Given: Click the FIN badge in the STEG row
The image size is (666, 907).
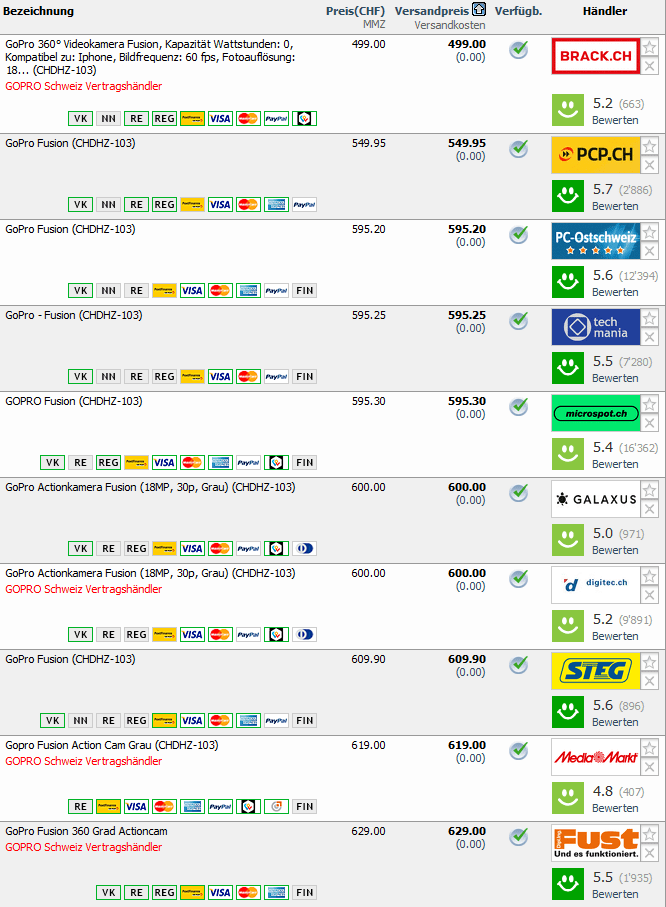Looking at the screenshot, I should pos(304,720).
